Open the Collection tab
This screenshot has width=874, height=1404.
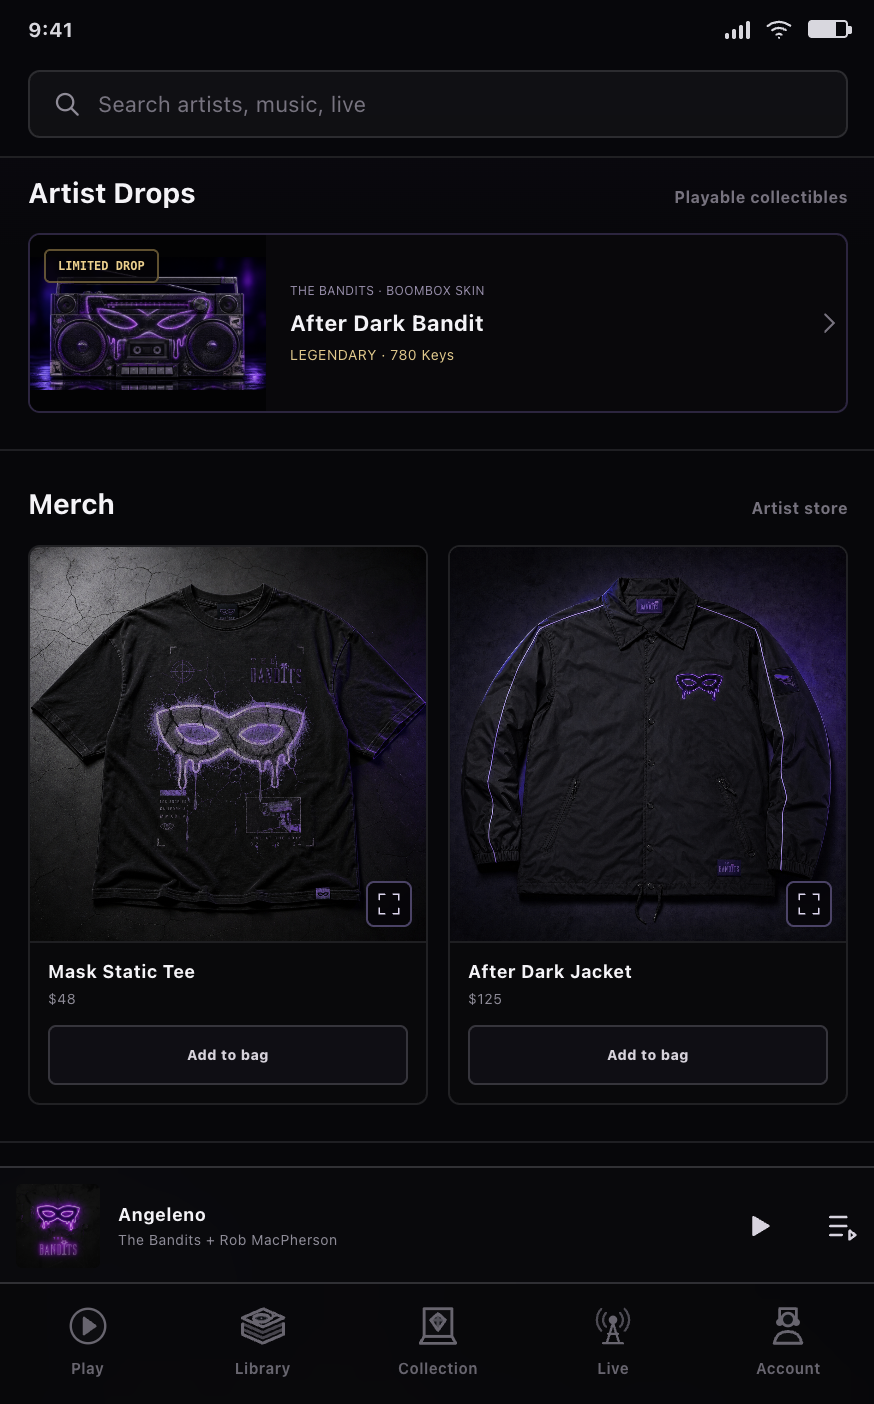point(438,1341)
